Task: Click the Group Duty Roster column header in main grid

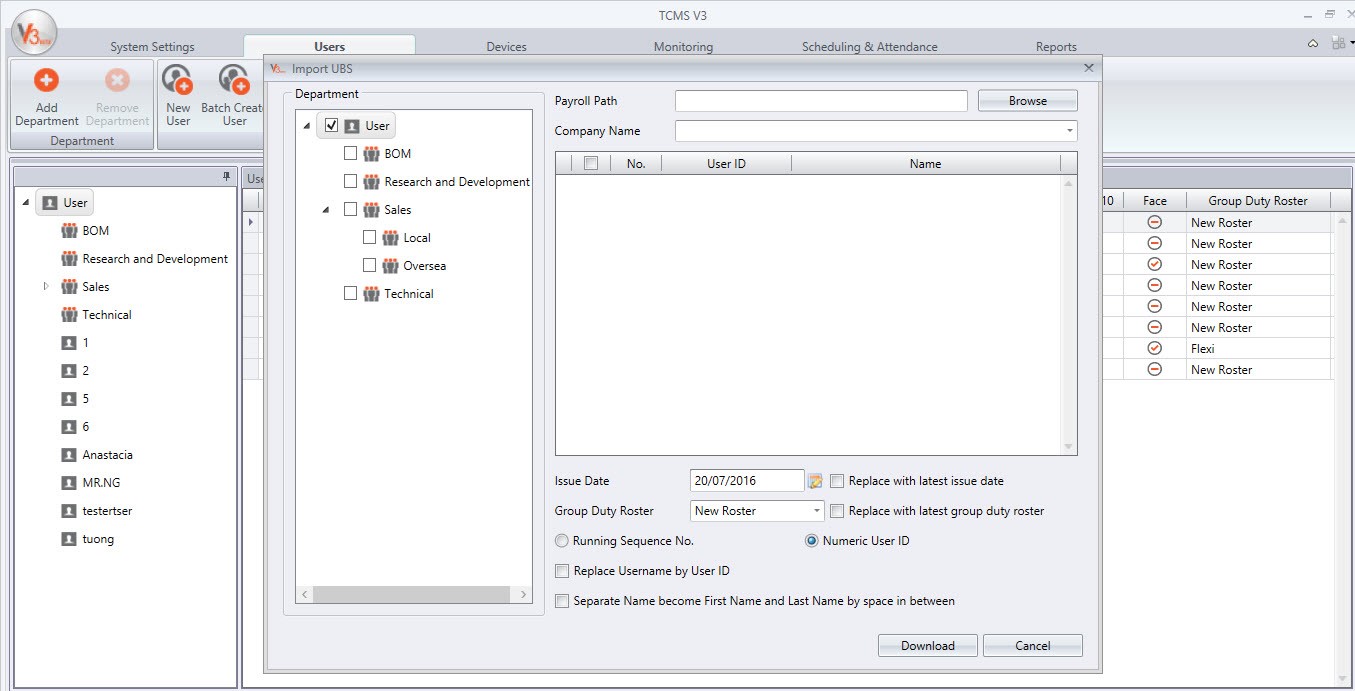Action: point(1257,201)
